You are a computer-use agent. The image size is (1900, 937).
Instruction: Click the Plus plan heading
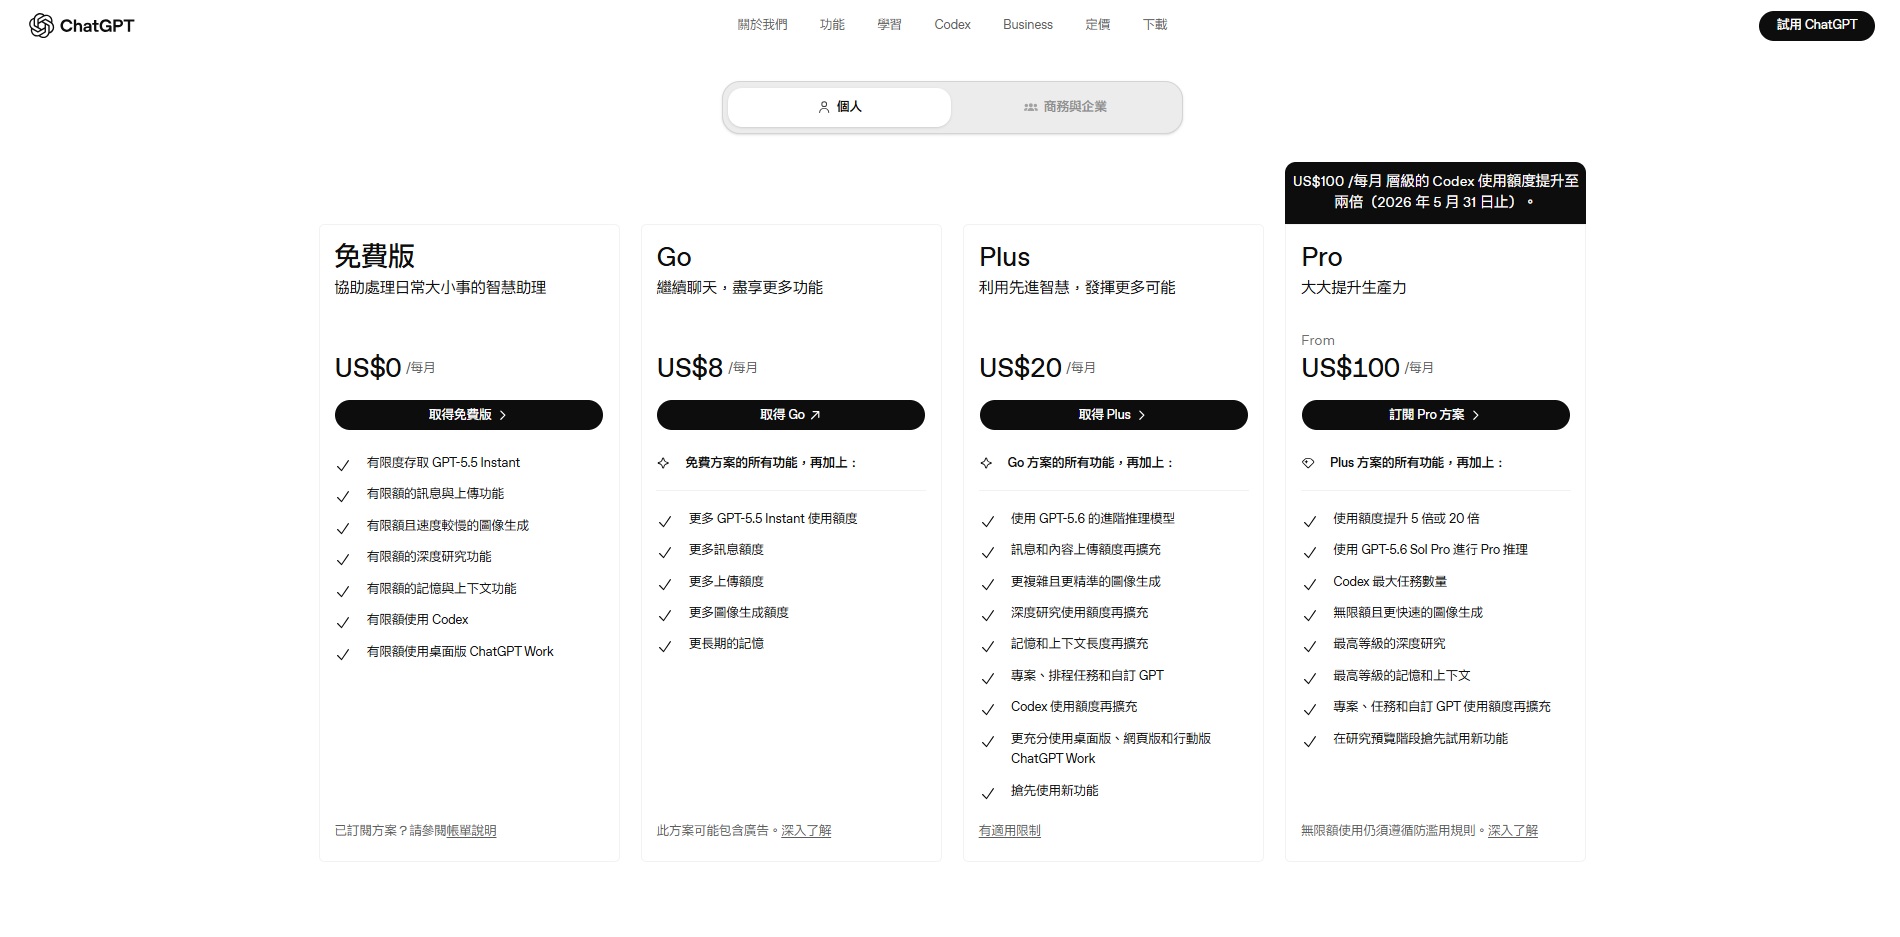coord(1005,257)
